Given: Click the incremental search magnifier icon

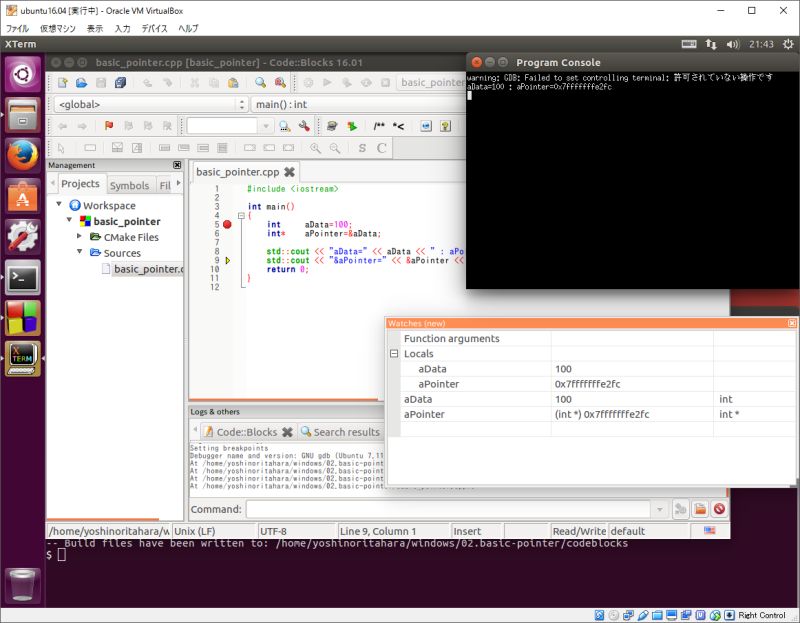Looking at the screenshot, I should [285, 126].
